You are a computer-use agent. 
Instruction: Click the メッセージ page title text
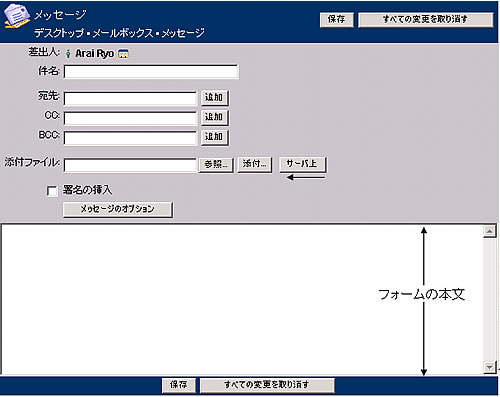click(x=60, y=15)
